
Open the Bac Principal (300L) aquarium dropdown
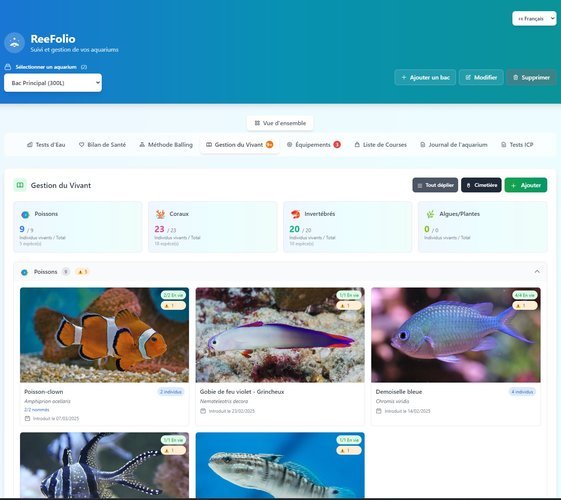click(x=53, y=83)
